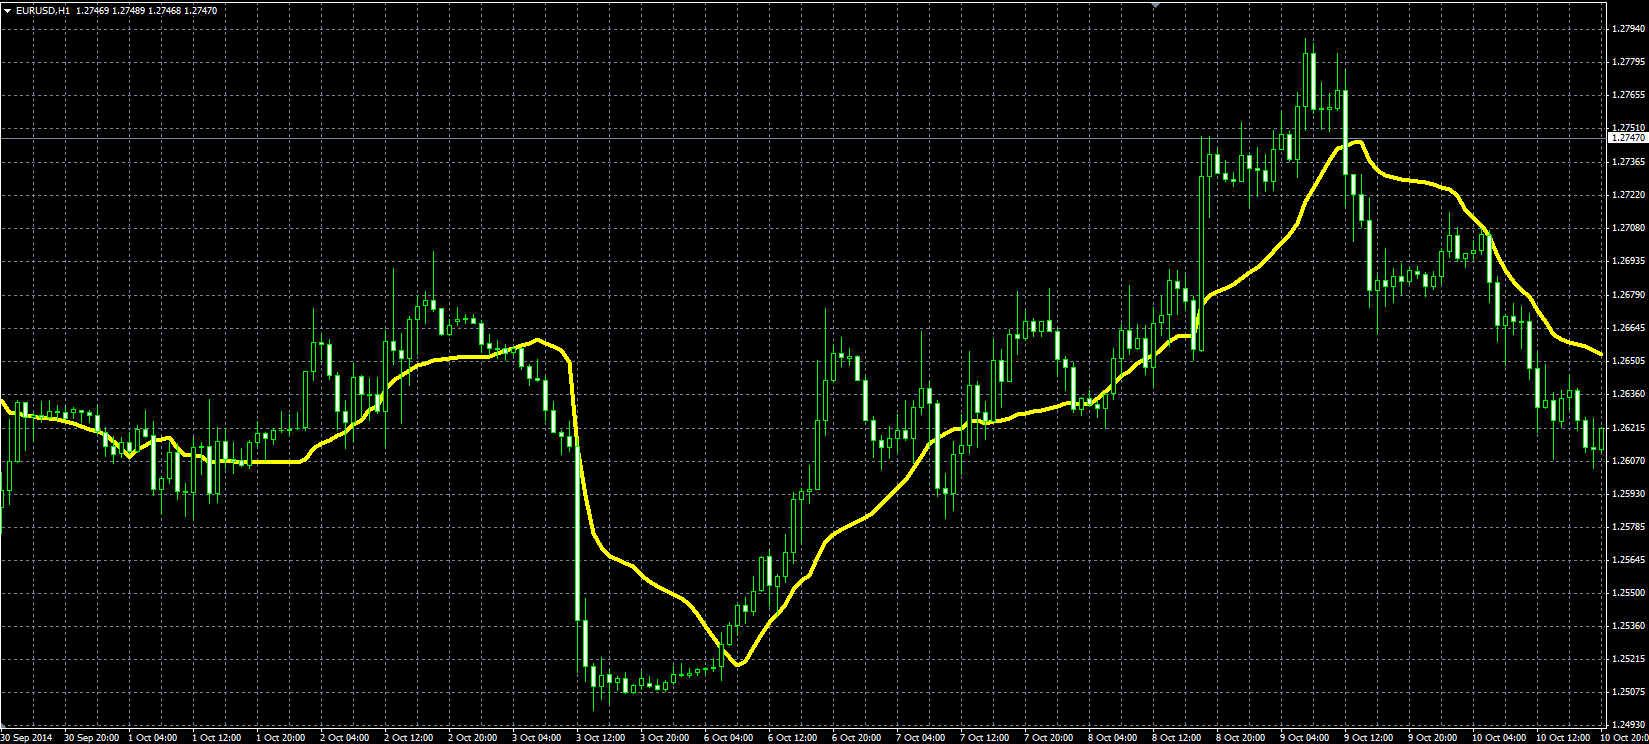Click the 1 Oct 12:00 time label

(218, 738)
